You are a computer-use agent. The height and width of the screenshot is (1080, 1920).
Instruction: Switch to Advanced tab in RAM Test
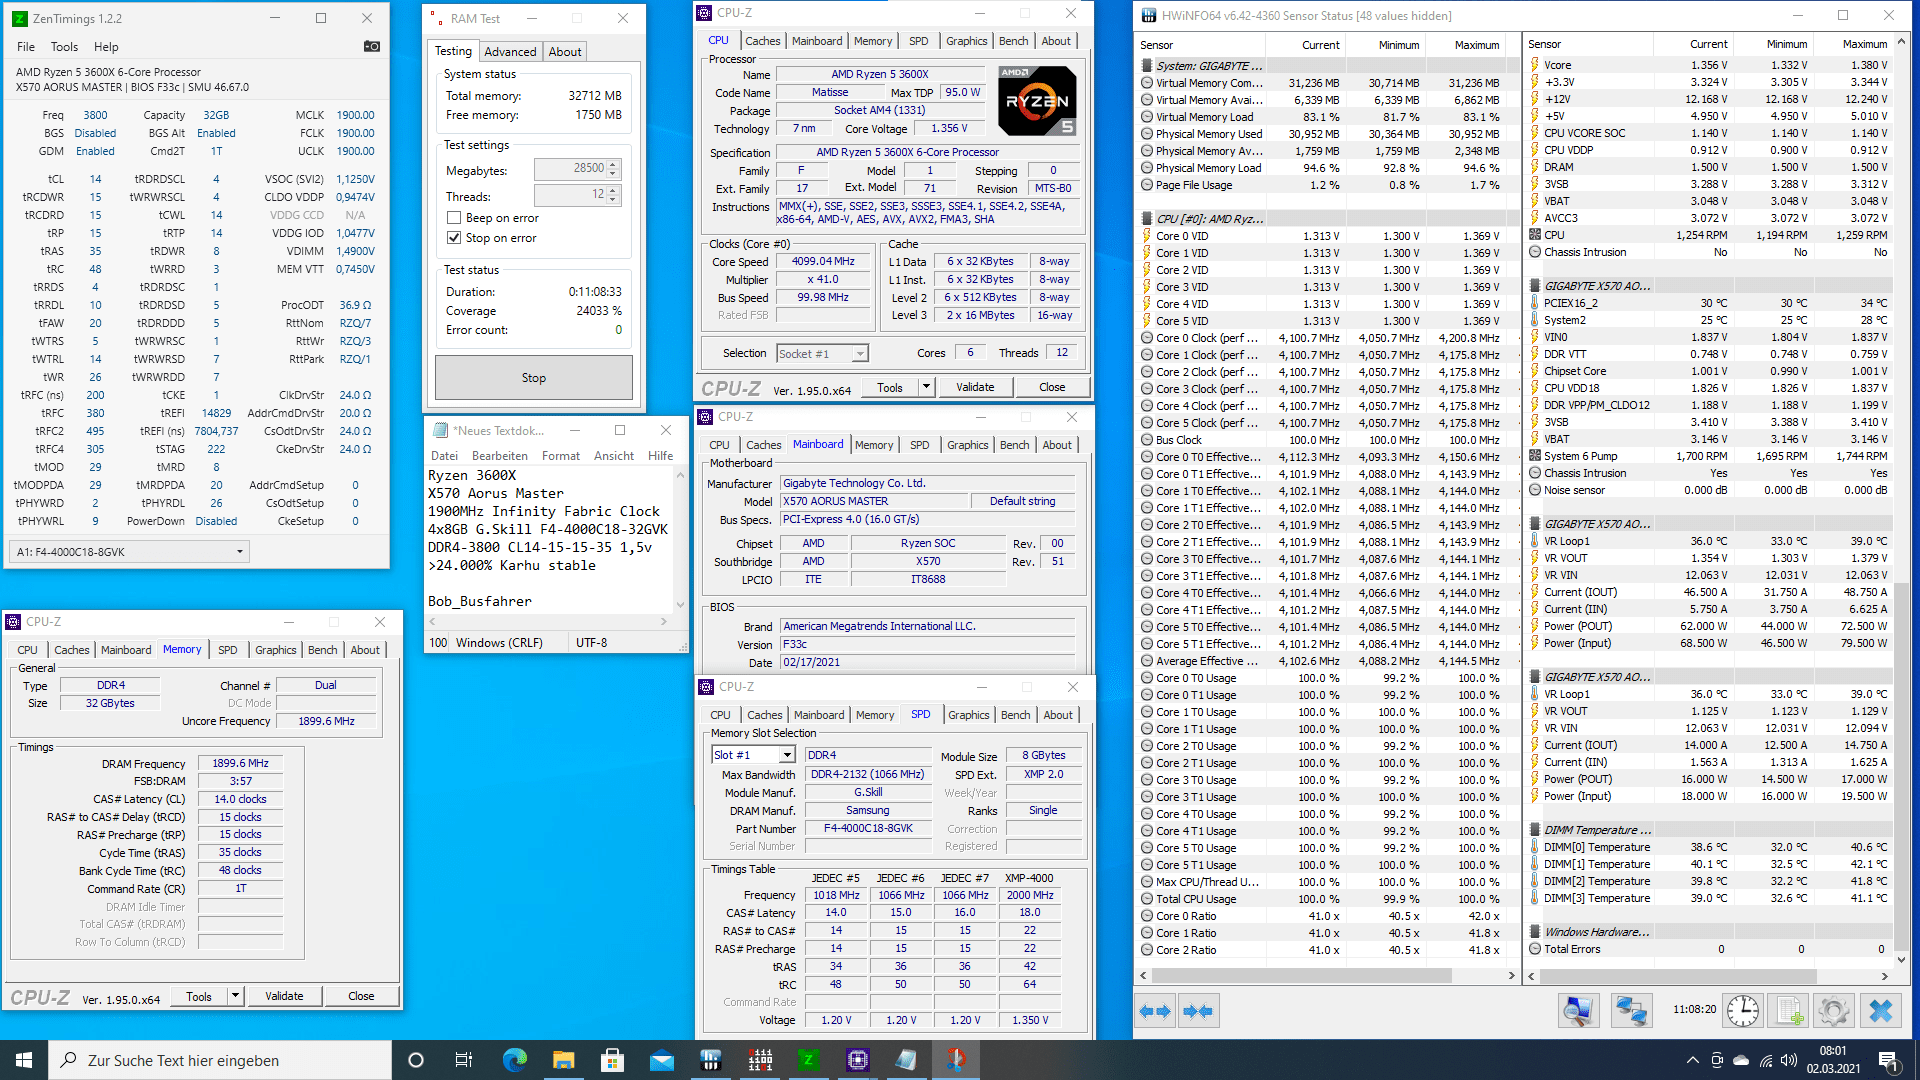tap(510, 52)
